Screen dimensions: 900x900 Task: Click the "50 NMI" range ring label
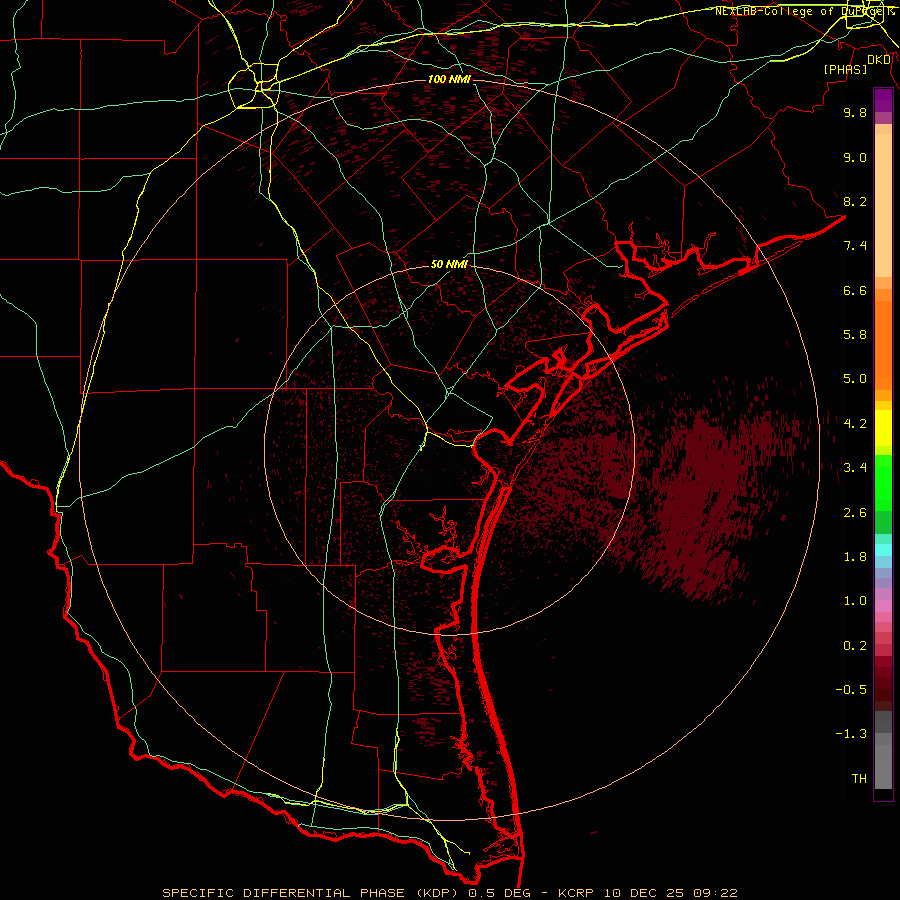coord(449,264)
